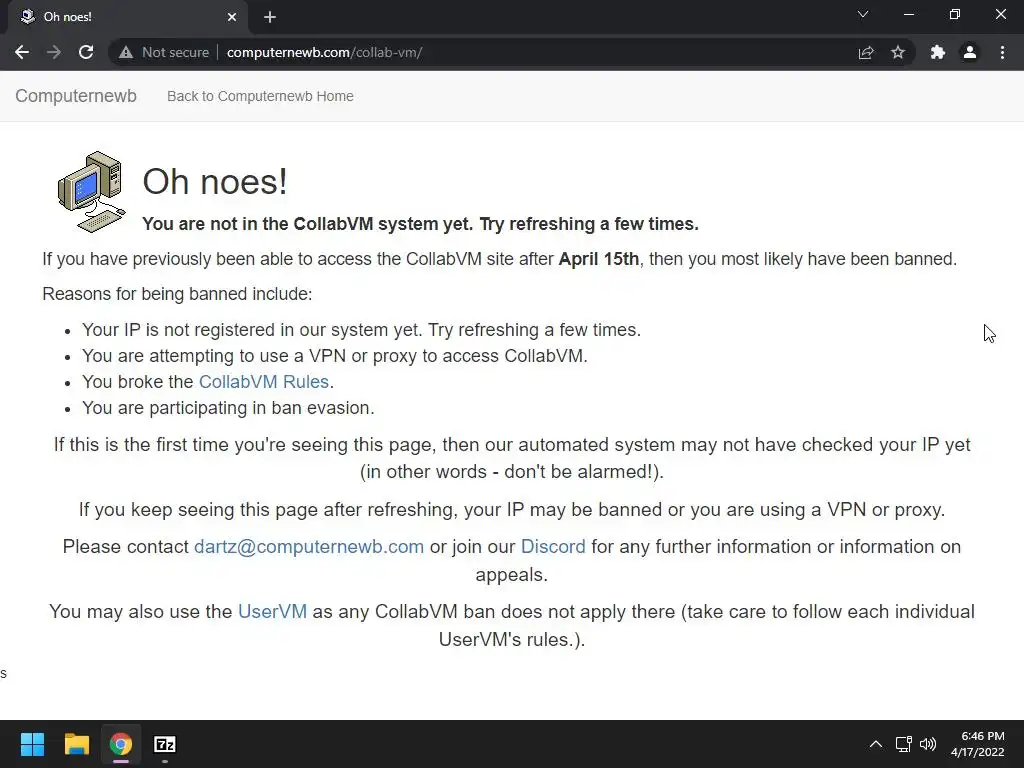The height and width of the screenshot is (768, 1024).
Task: Click 'Reasons for being banned include:' text
Action: (177, 294)
